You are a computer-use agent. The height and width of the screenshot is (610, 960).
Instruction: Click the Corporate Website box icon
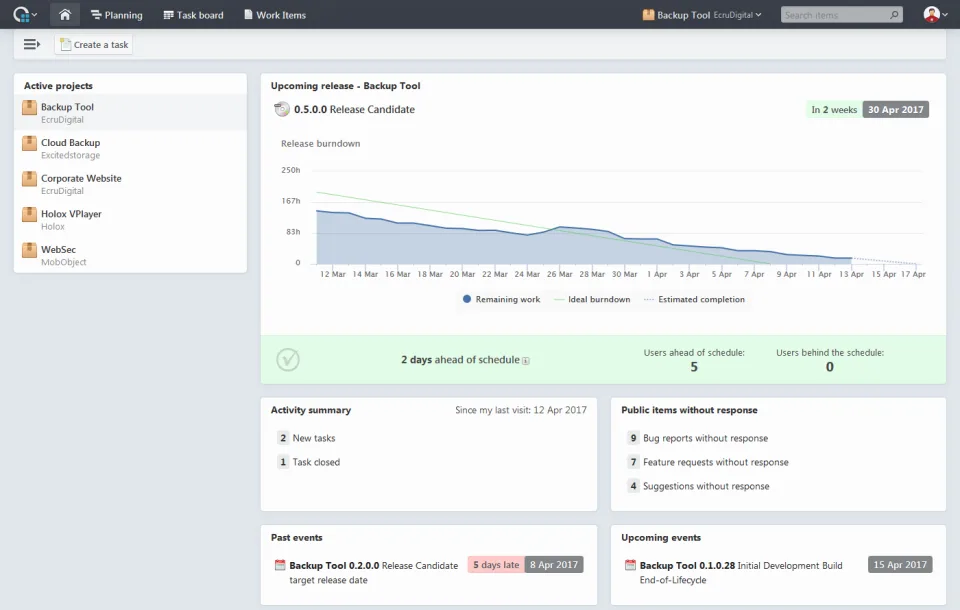(x=29, y=179)
